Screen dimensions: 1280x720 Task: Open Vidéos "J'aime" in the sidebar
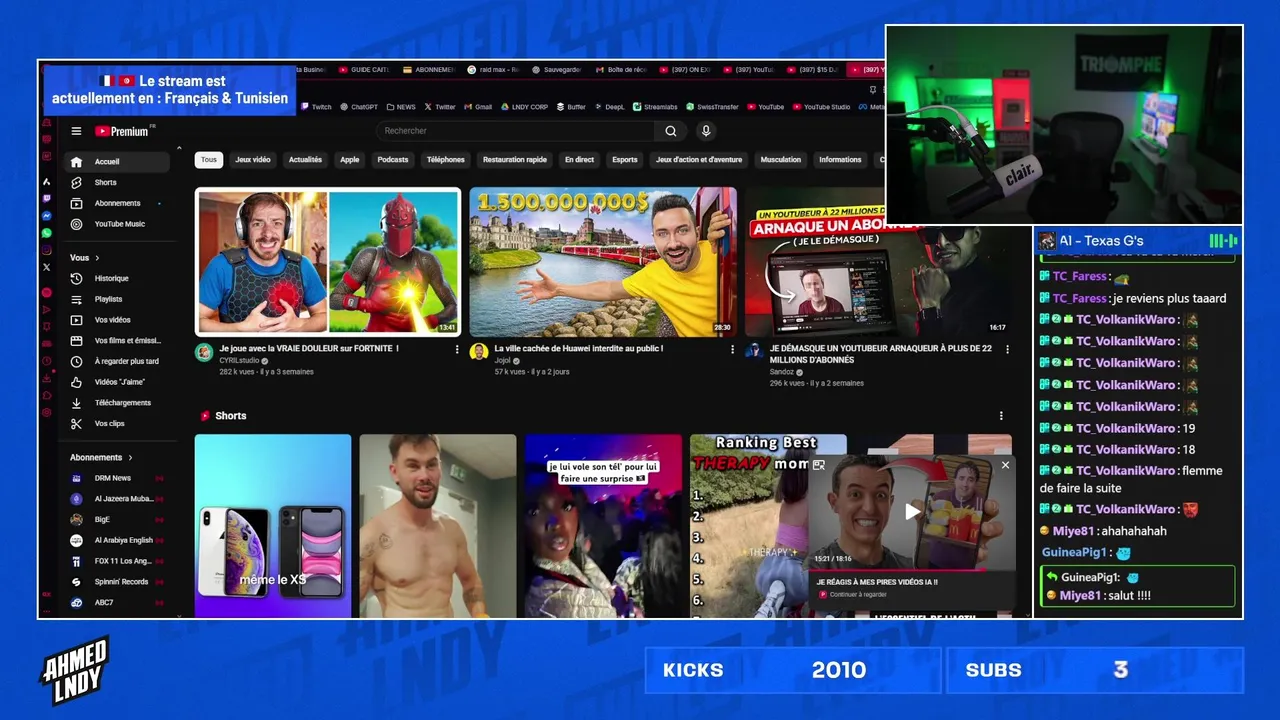[x=117, y=382]
